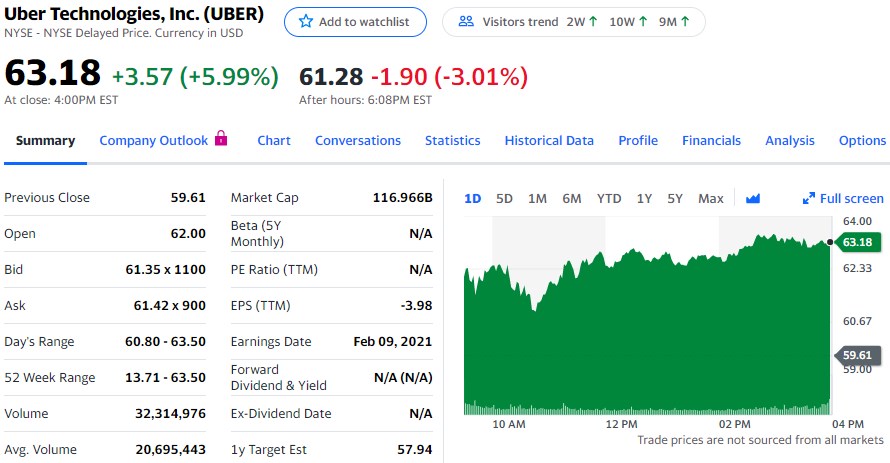Click the Uber Technologies, Inc. (UBER) title
This screenshot has width=890, height=463.
pos(134,14)
